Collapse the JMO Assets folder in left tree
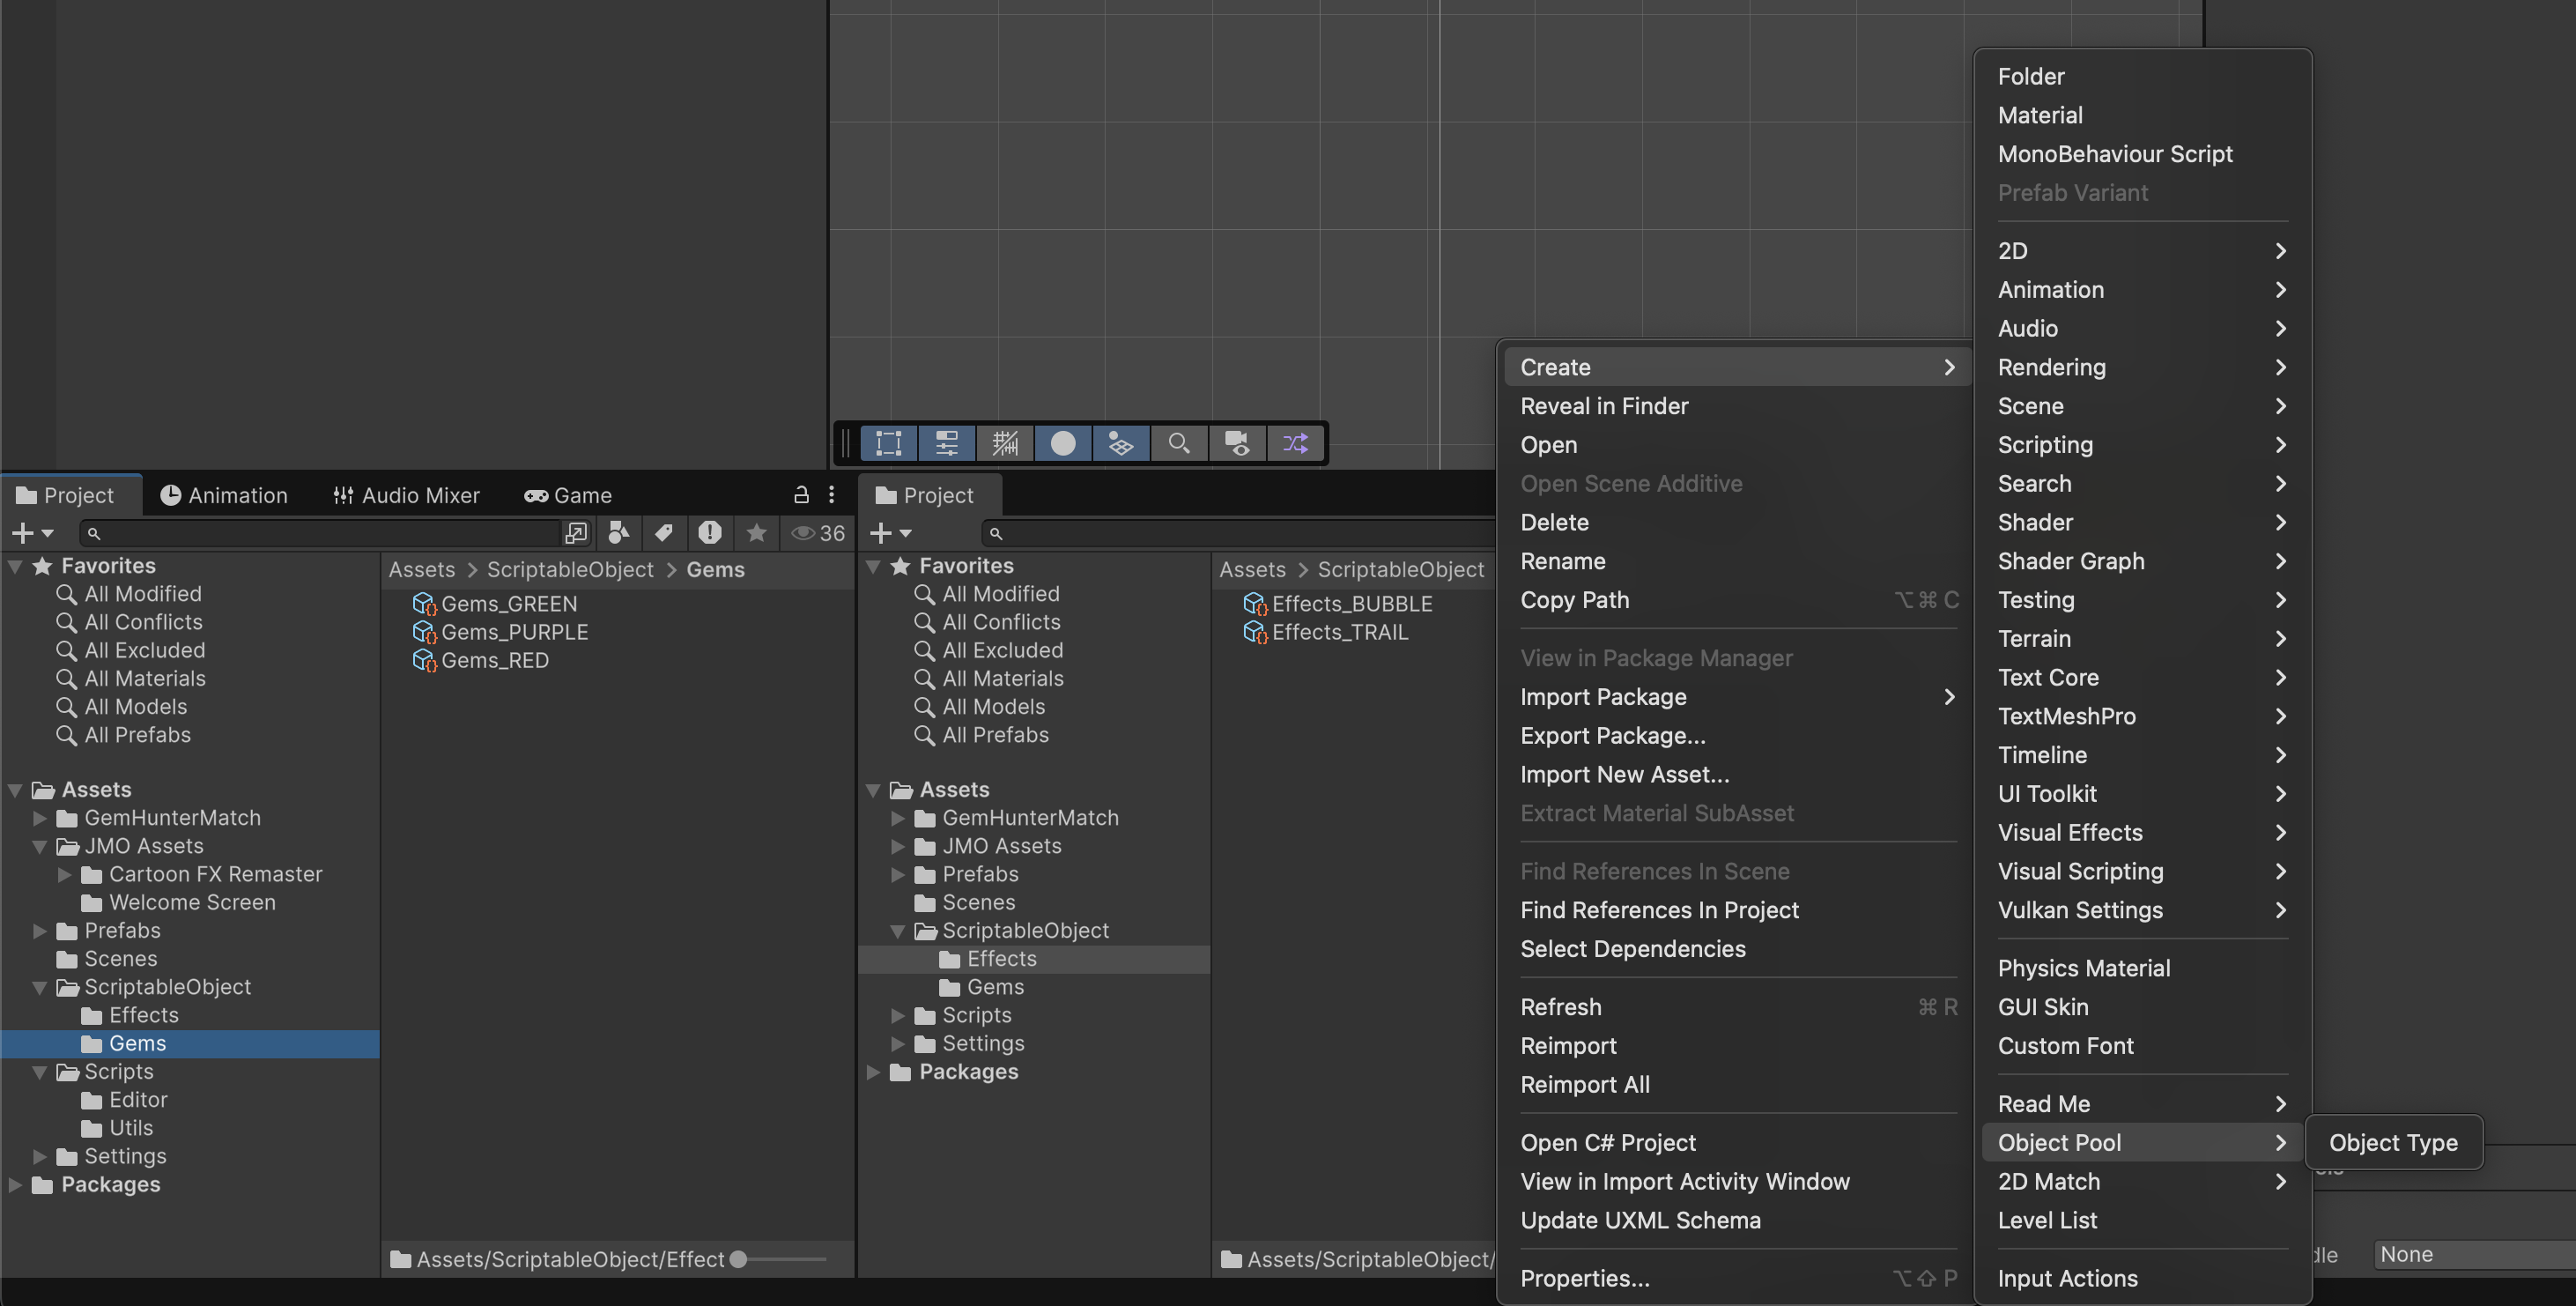Image resolution: width=2576 pixels, height=1306 pixels. (x=40, y=846)
